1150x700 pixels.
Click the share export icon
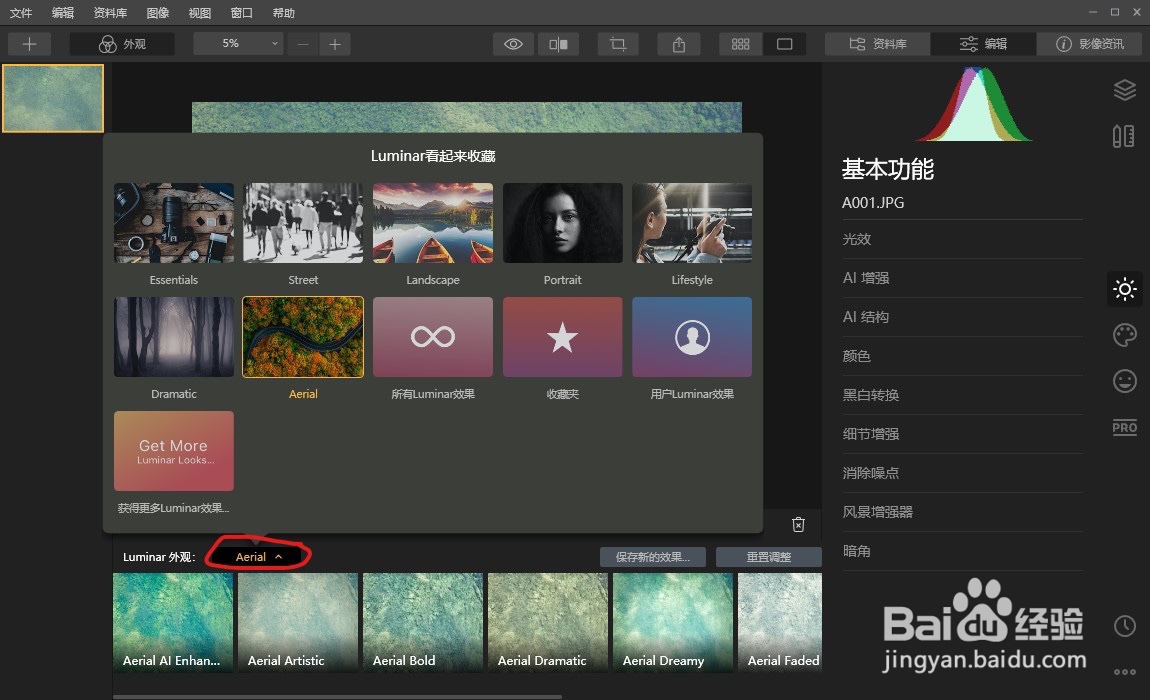pos(679,44)
